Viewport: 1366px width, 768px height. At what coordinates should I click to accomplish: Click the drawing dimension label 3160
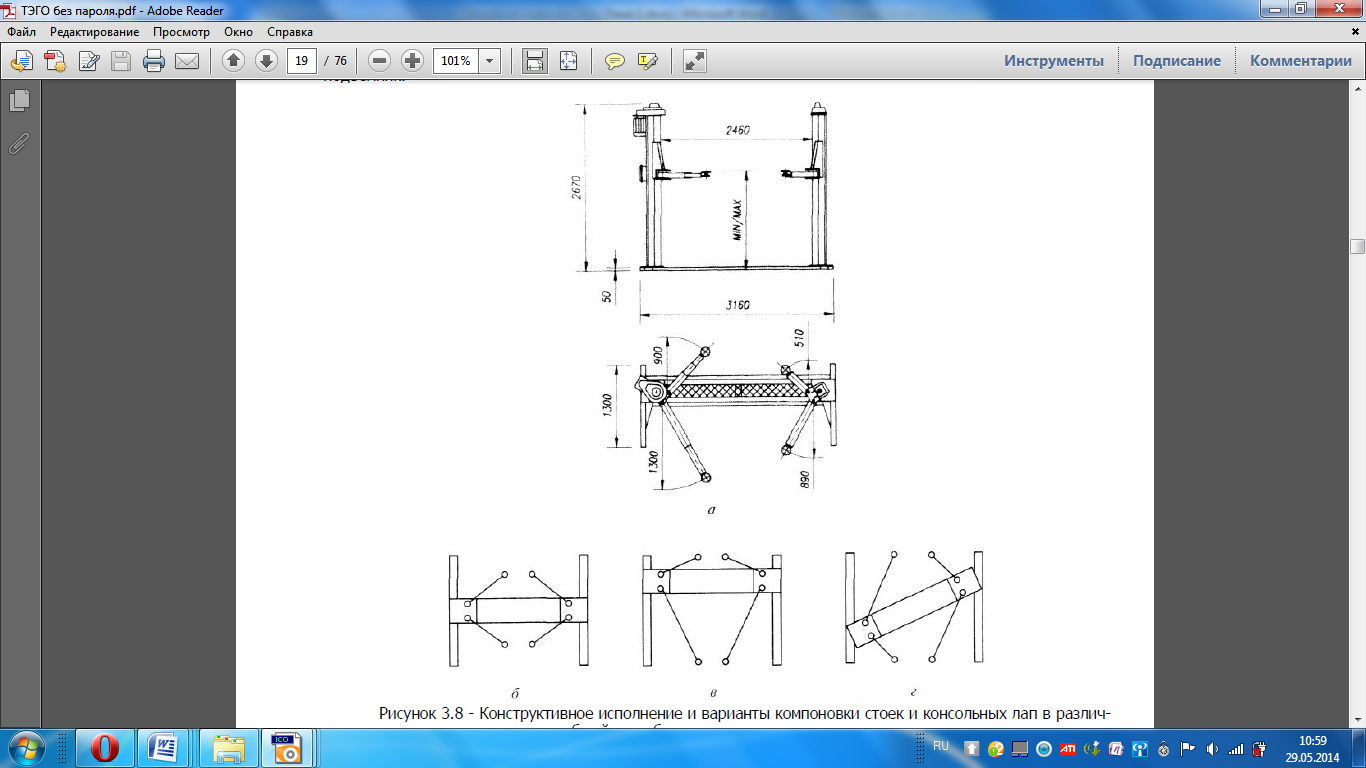click(737, 305)
